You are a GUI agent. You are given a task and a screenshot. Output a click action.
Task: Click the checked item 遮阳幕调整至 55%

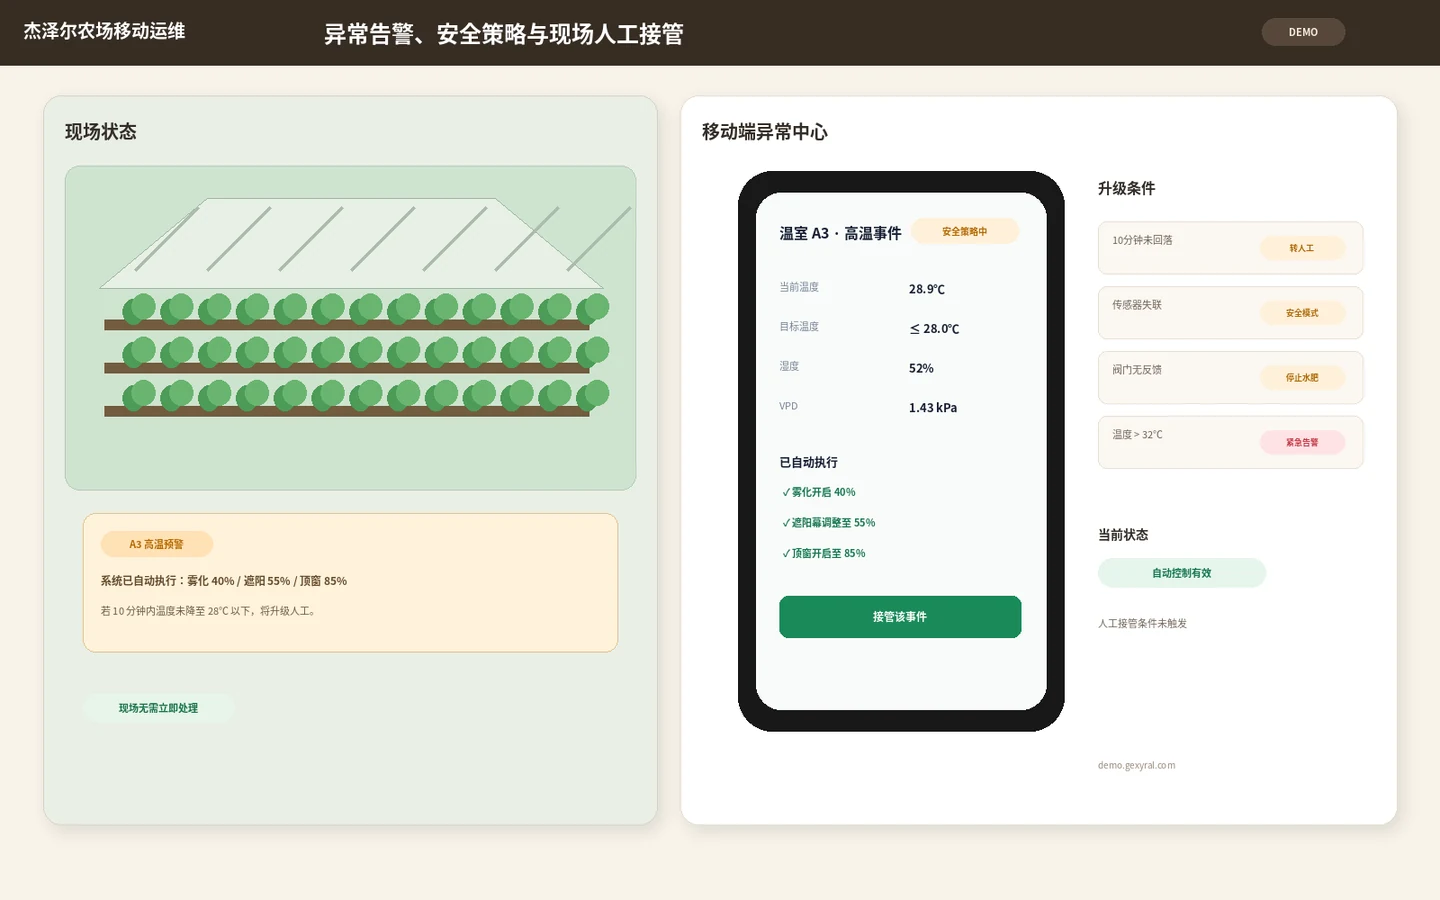coord(828,523)
